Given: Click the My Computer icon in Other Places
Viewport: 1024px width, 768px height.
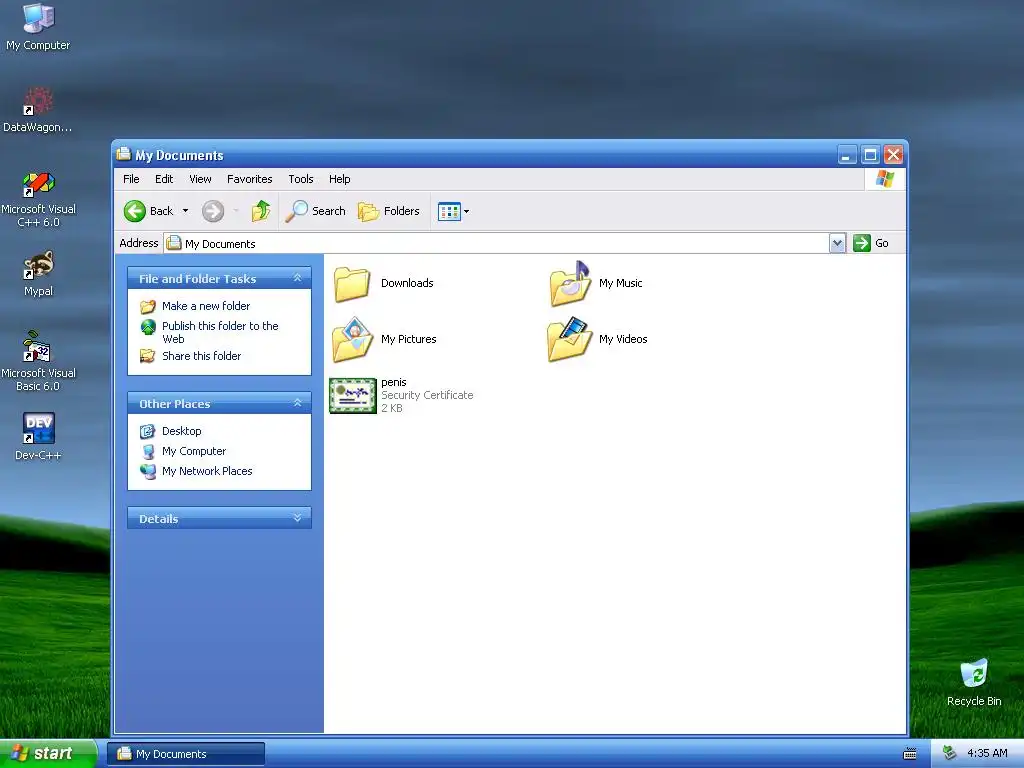Looking at the screenshot, I should [148, 451].
